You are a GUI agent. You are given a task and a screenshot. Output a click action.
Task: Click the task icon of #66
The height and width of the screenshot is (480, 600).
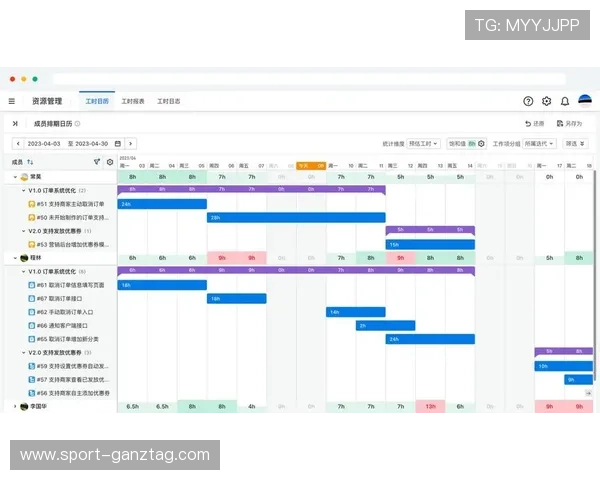click(32, 325)
